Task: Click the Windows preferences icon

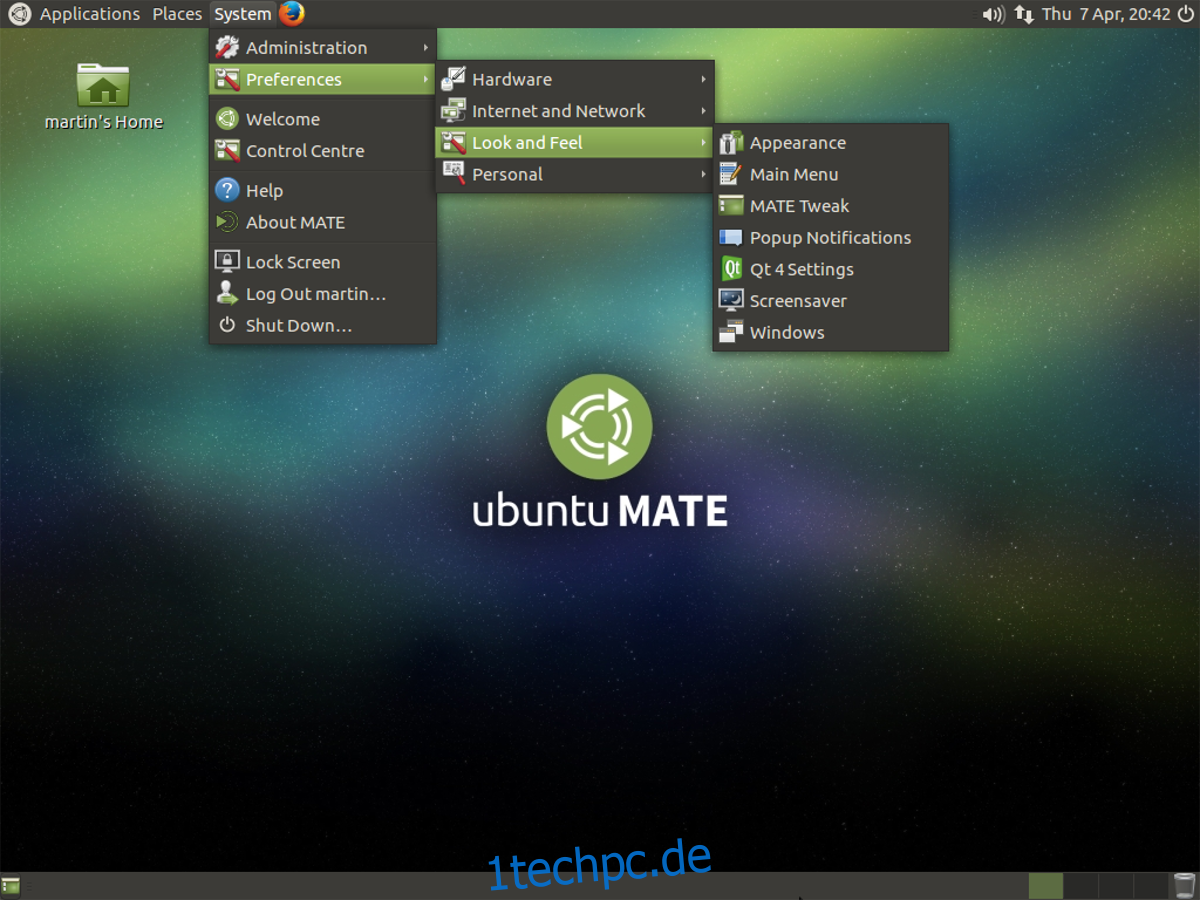Action: (x=732, y=332)
